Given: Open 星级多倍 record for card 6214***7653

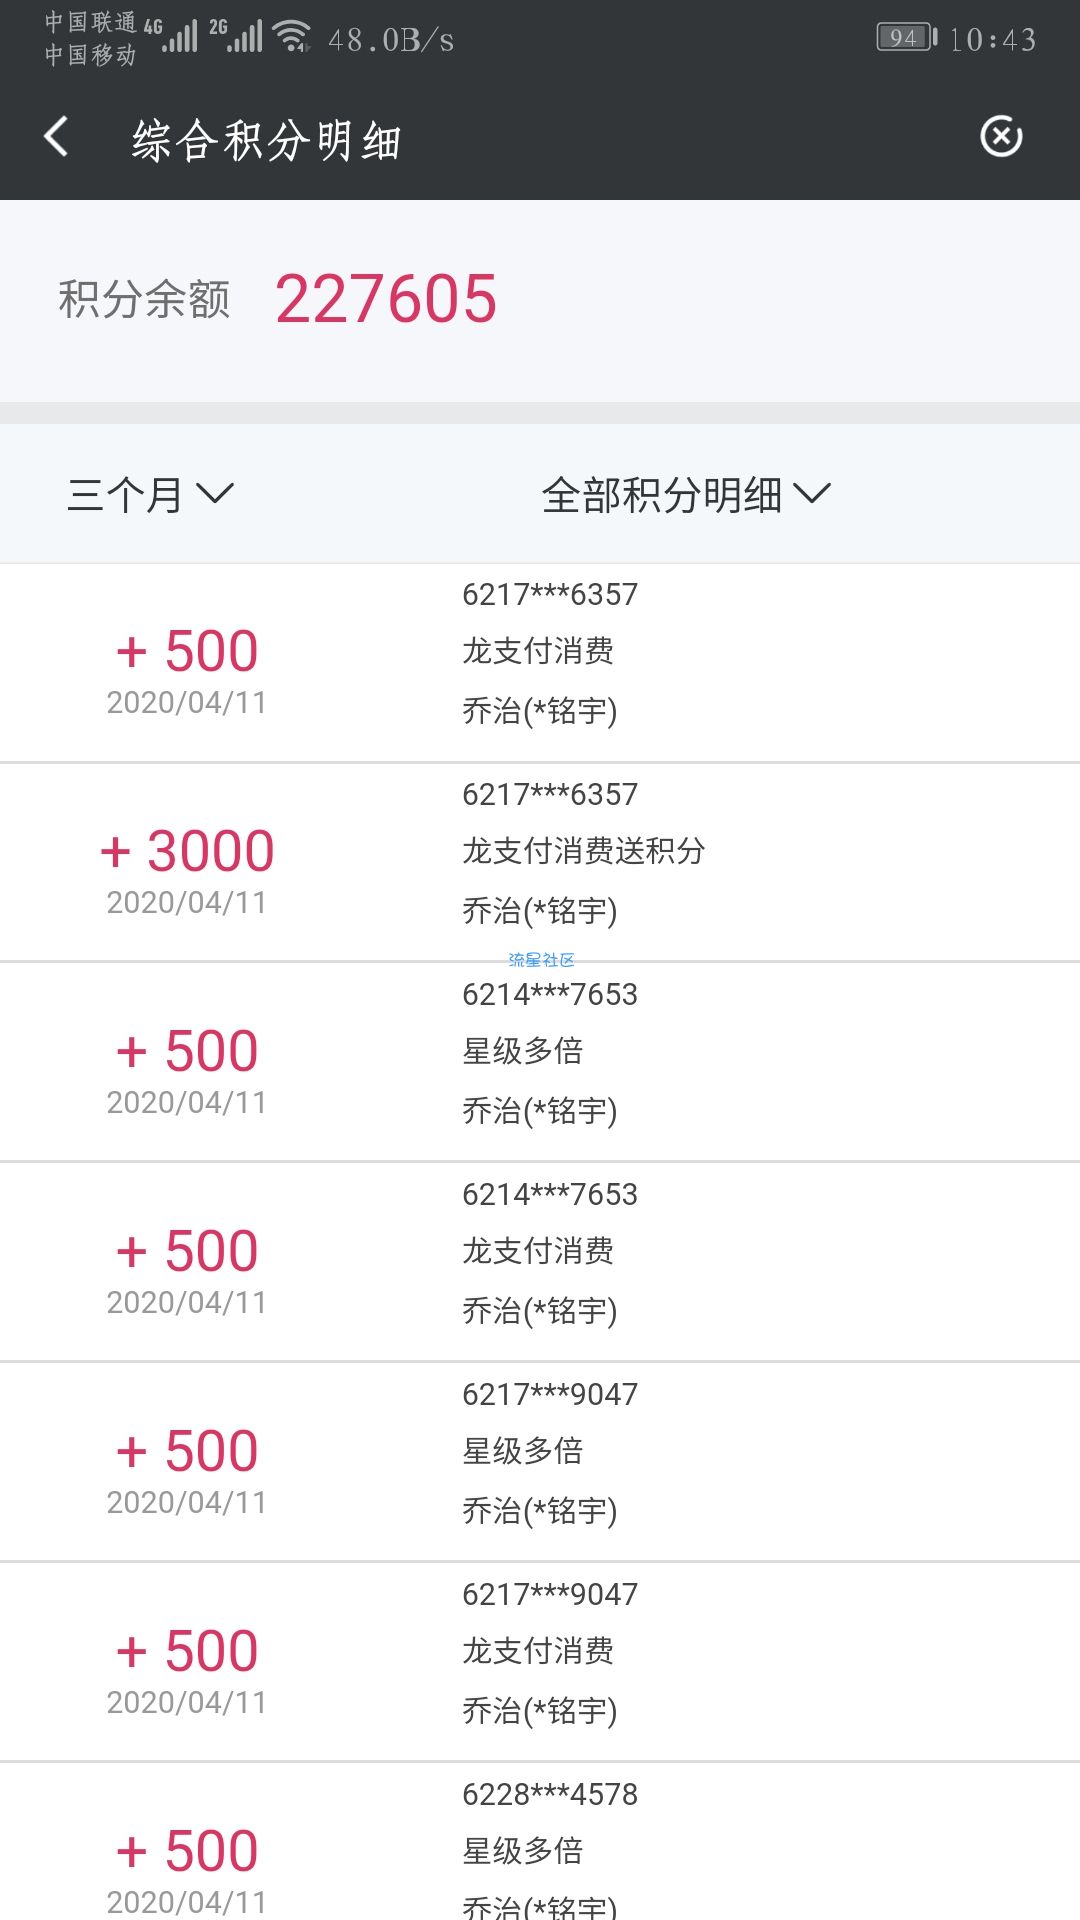Looking at the screenshot, I should coord(540,1062).
